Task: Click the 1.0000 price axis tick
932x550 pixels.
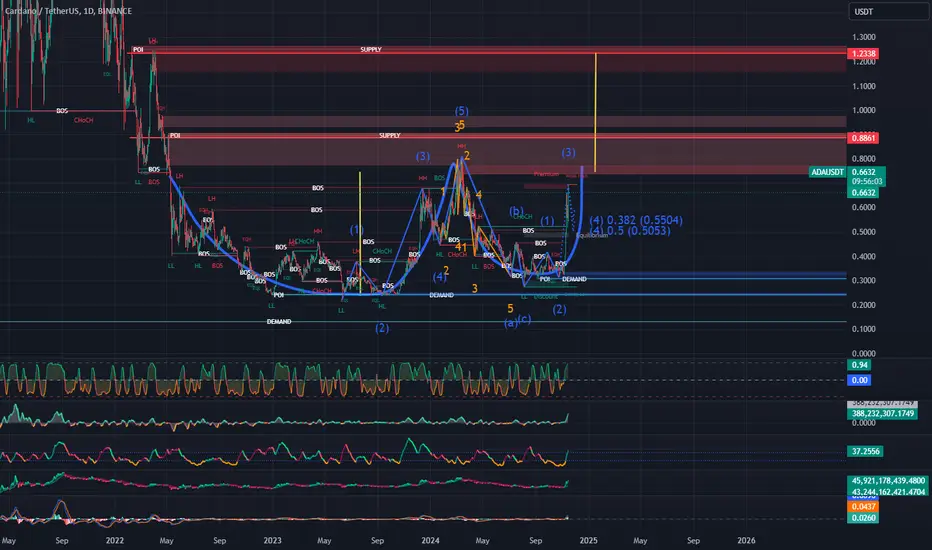Action: tap(864, 110)
